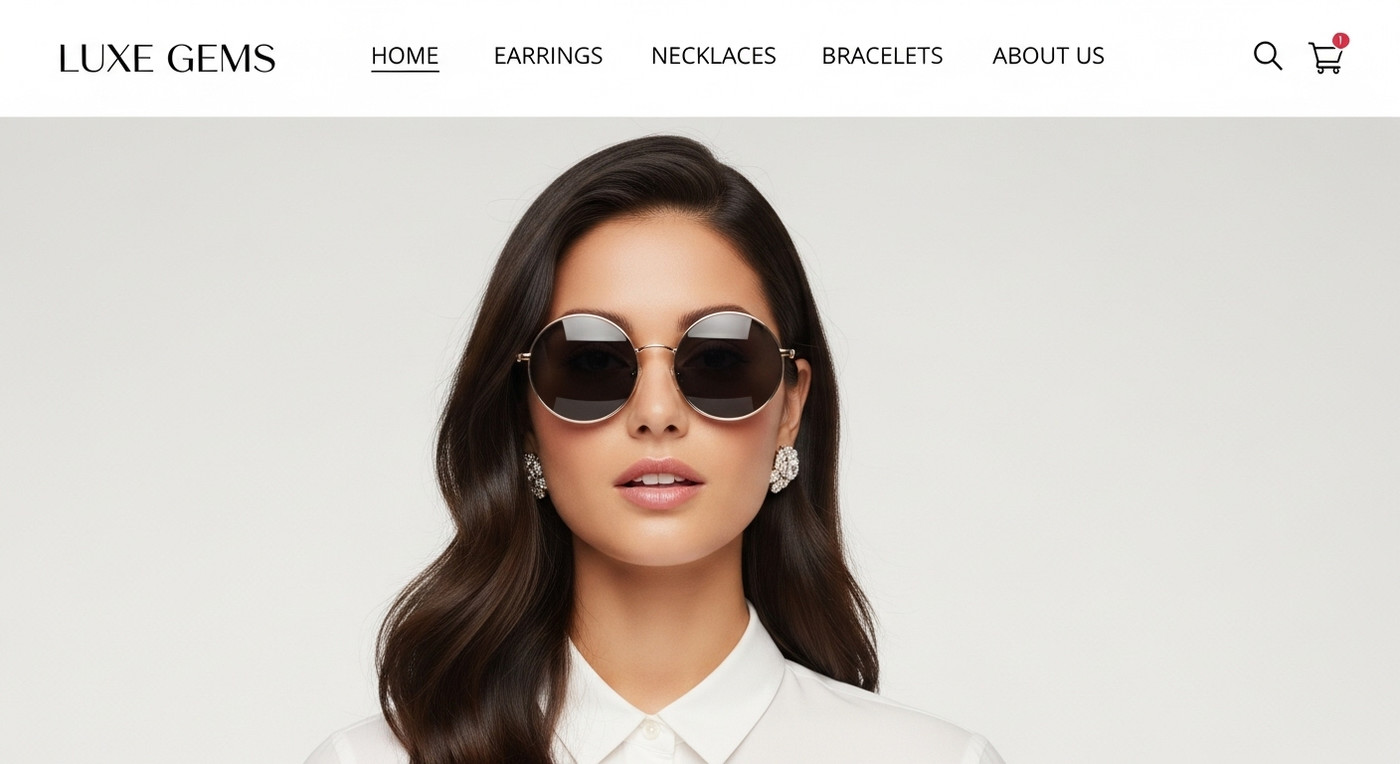This screenshot has height=764, width=1400.
Task: Click the model's round sunglasses in hero image
Action: pos(655,366)
